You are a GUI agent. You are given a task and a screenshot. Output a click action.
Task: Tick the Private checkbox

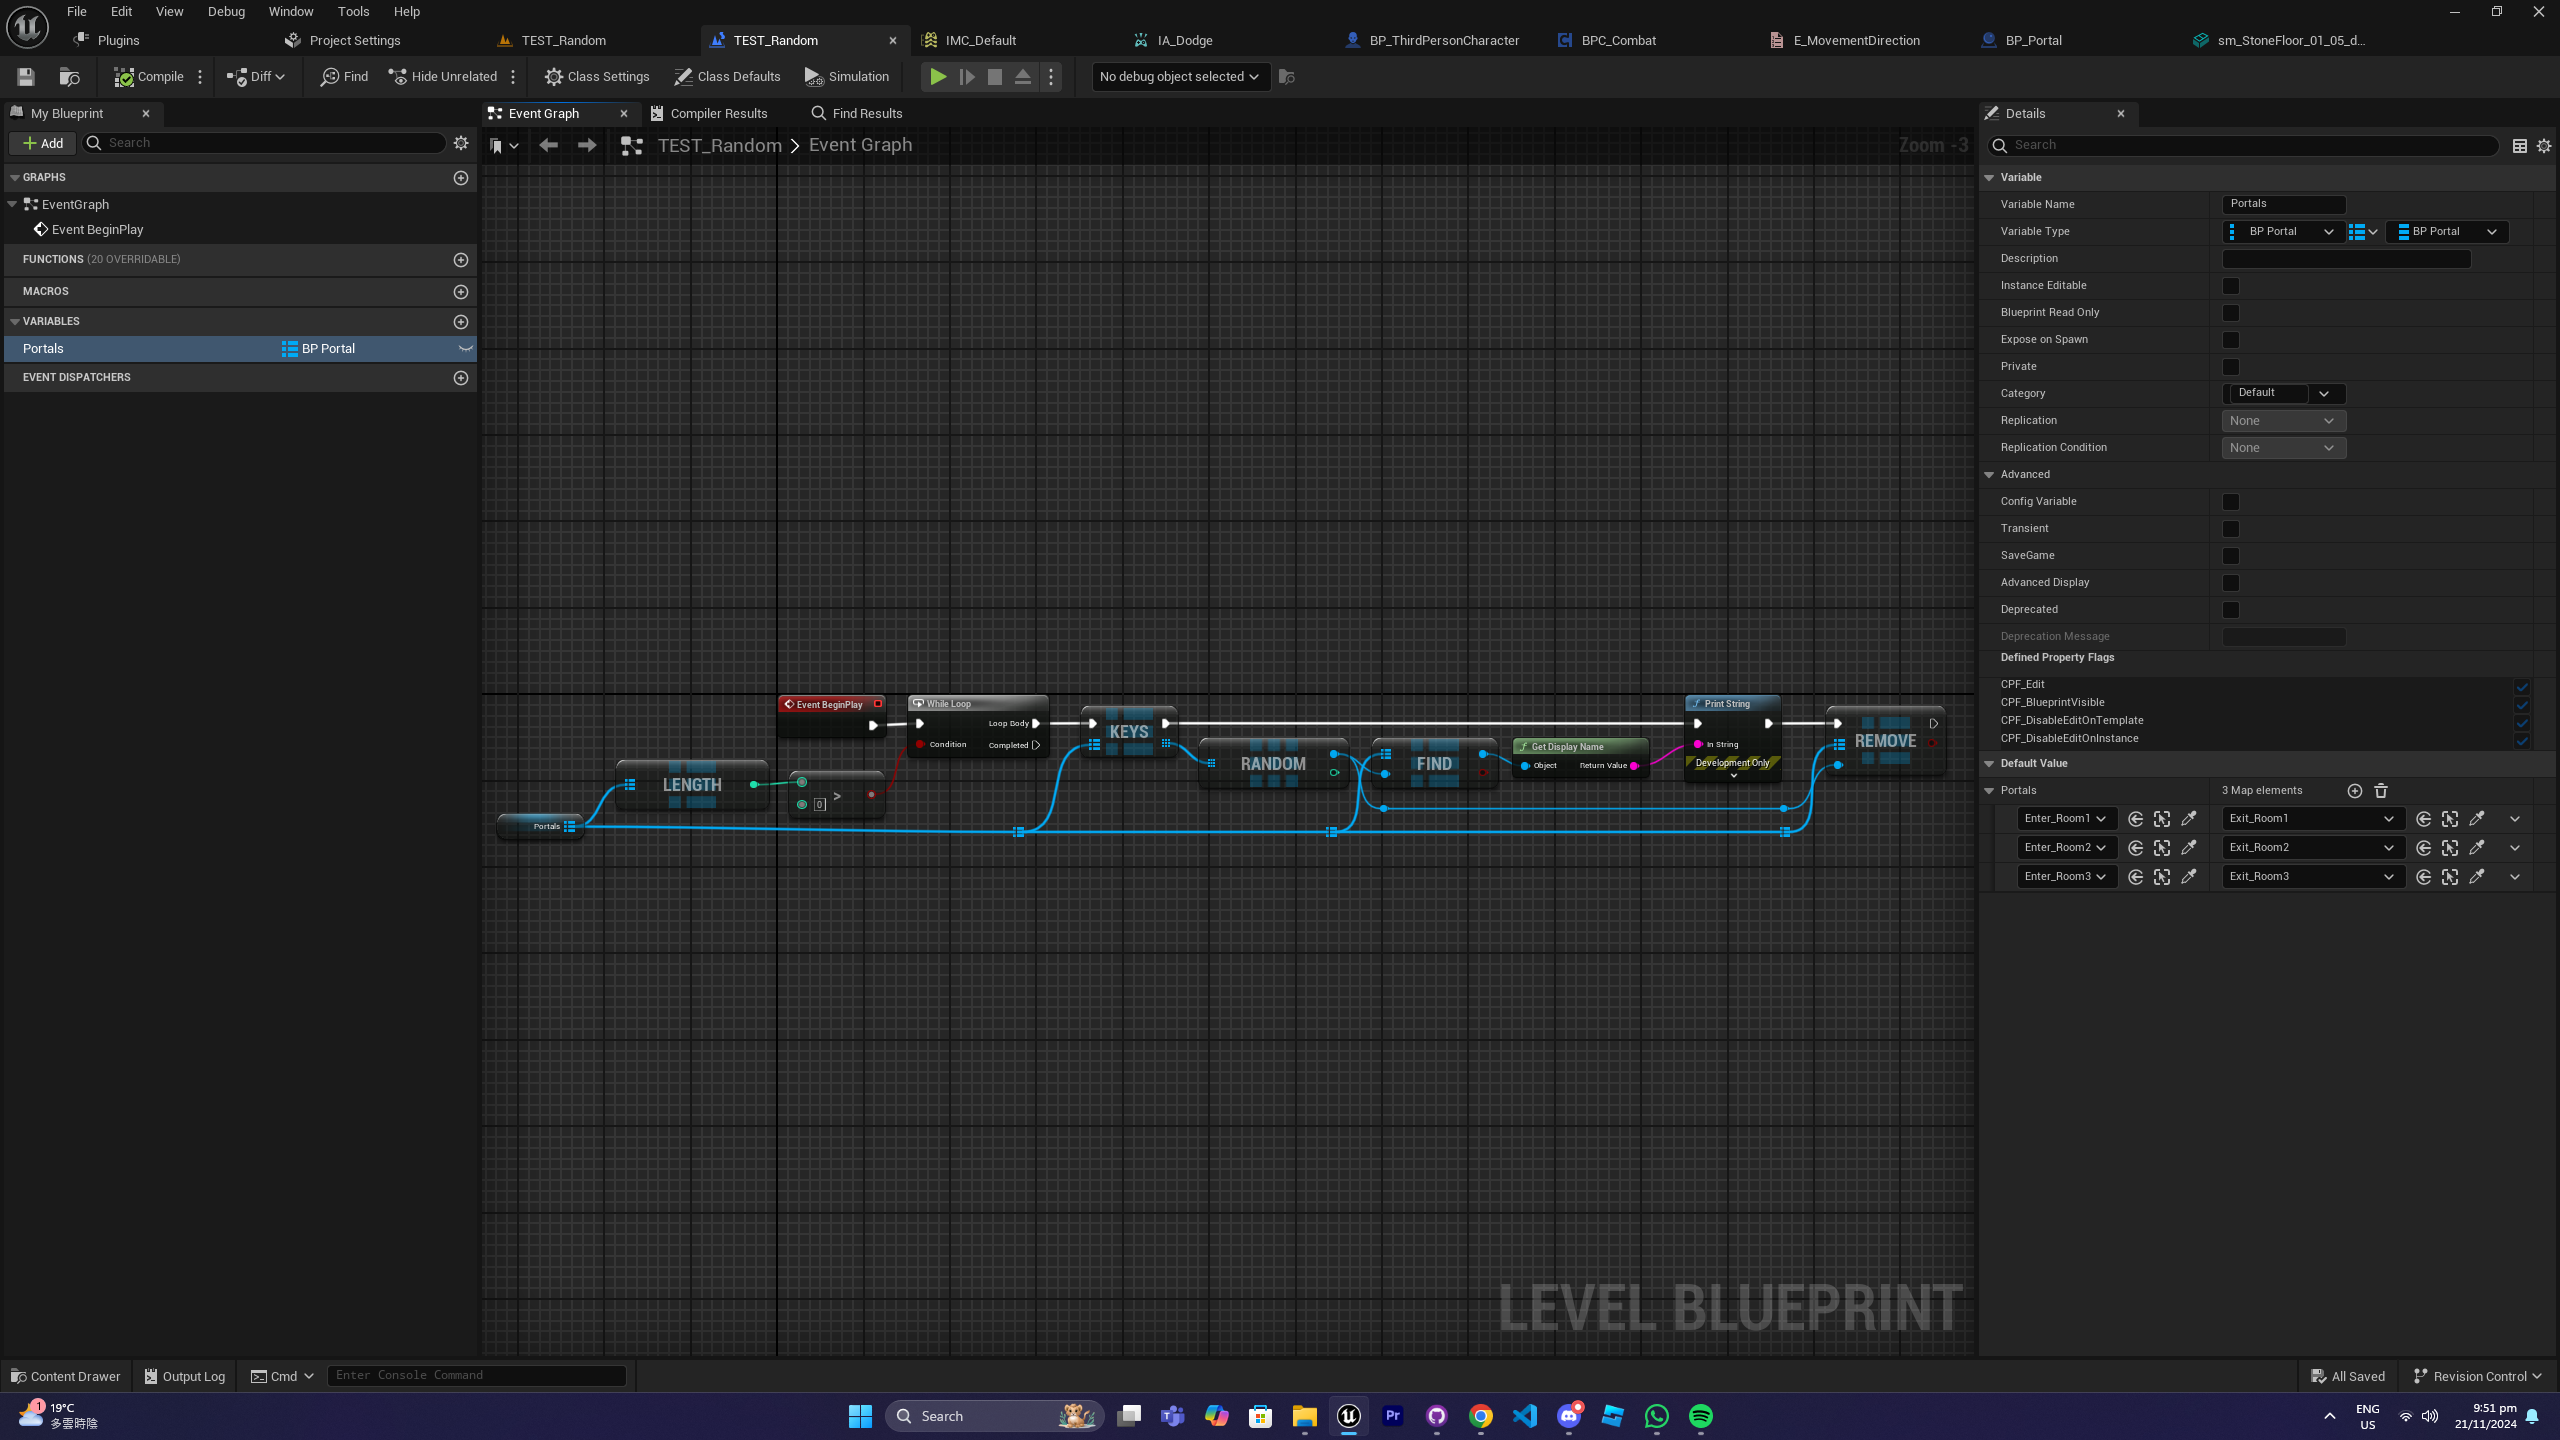[x=2230, y=367]
